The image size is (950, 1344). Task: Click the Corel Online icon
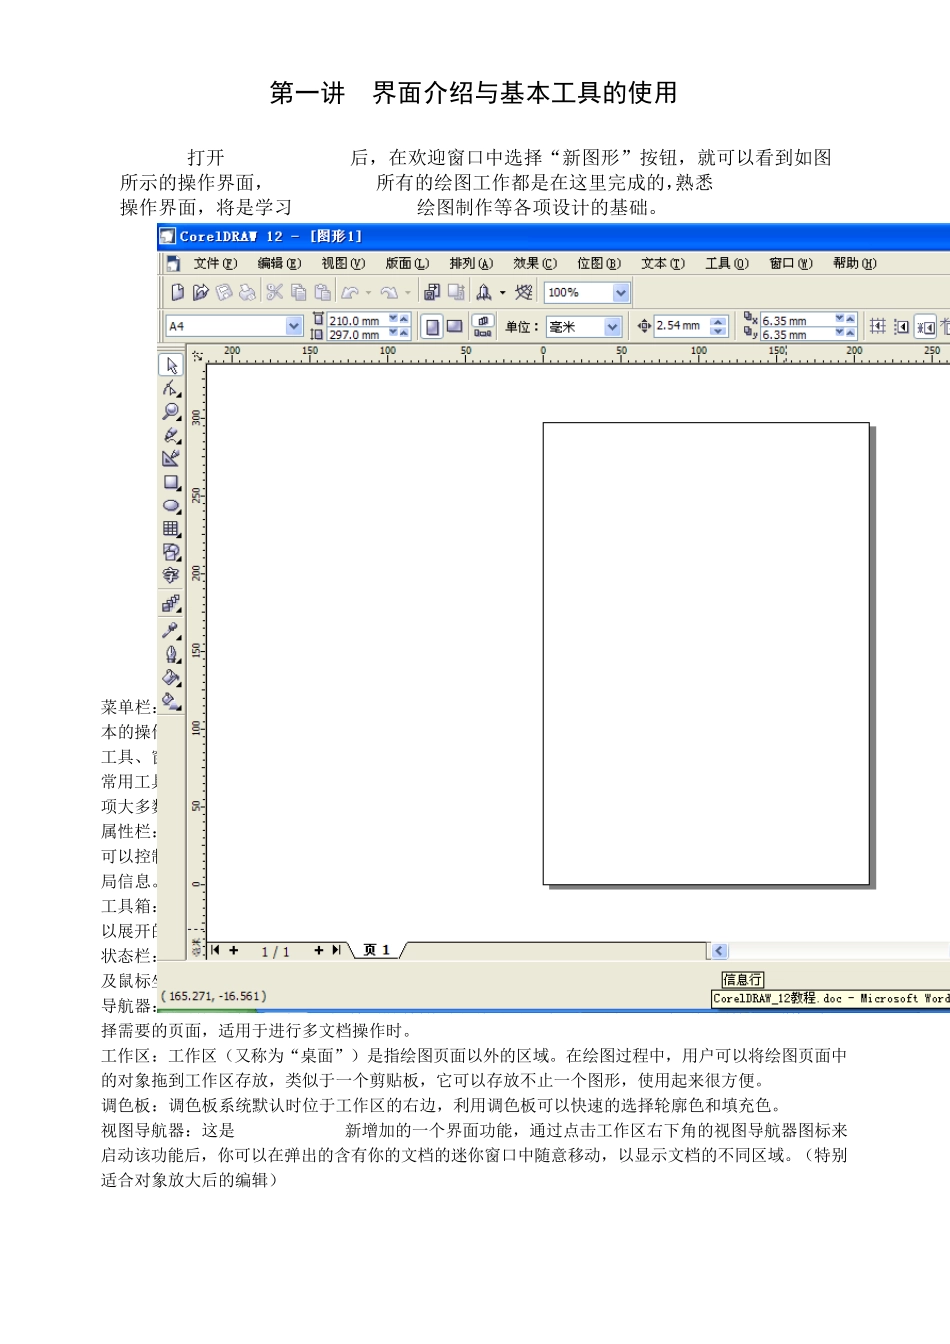tap(524, 292)
